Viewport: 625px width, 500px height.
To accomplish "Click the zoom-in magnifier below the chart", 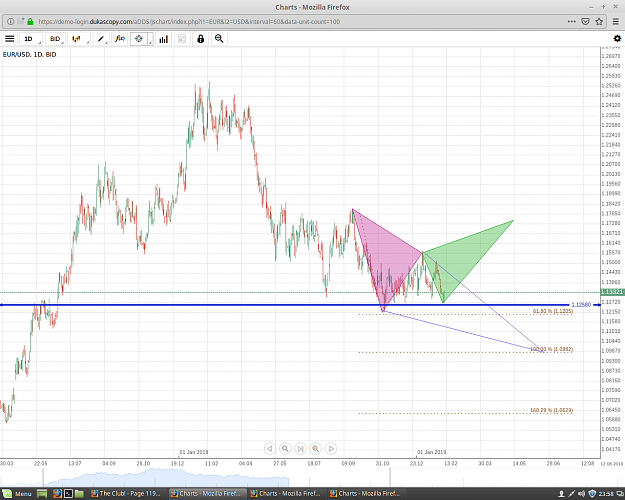I will click(315, 449).
